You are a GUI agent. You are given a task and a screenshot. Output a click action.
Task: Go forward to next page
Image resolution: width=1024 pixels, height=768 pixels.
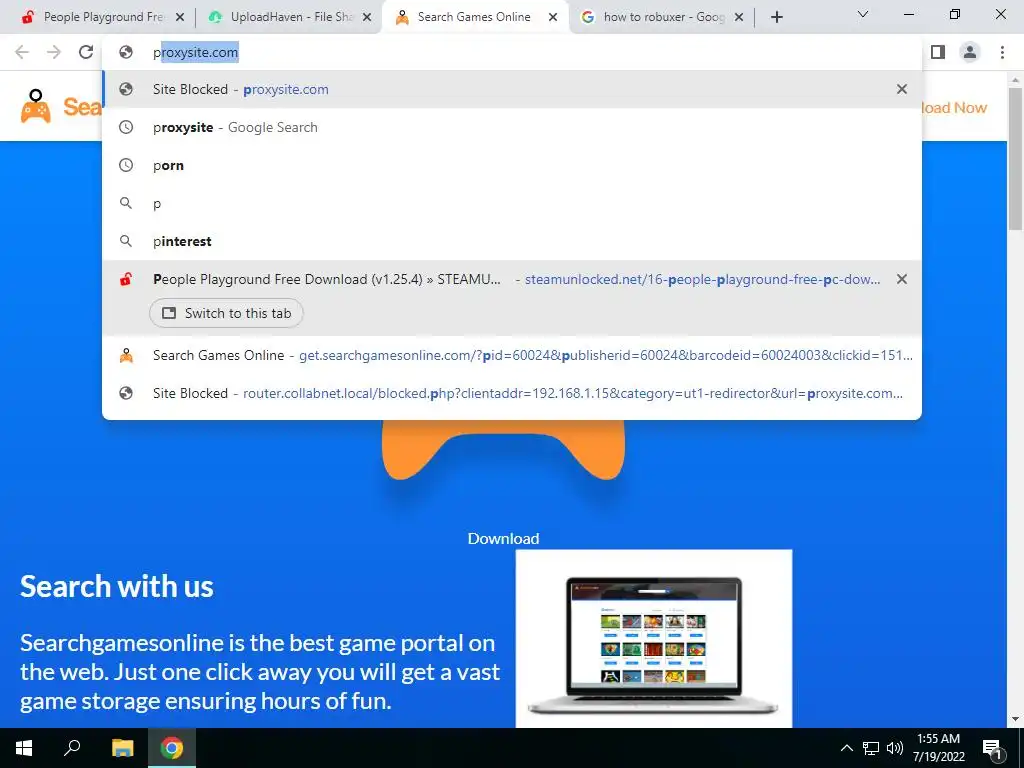click(54, 52)
